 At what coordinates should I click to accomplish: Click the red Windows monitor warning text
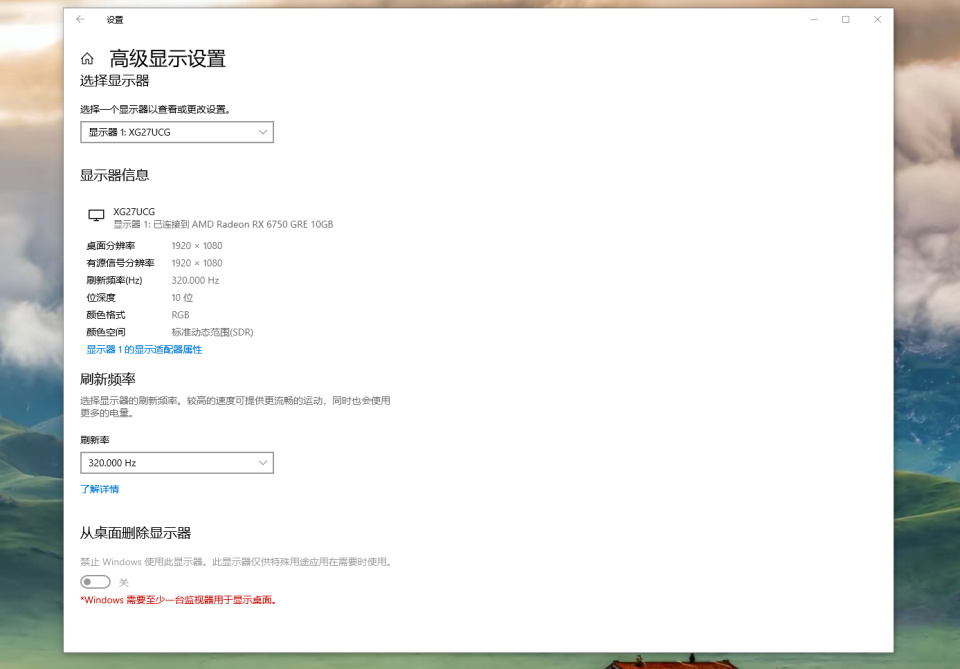coord(179,600)
